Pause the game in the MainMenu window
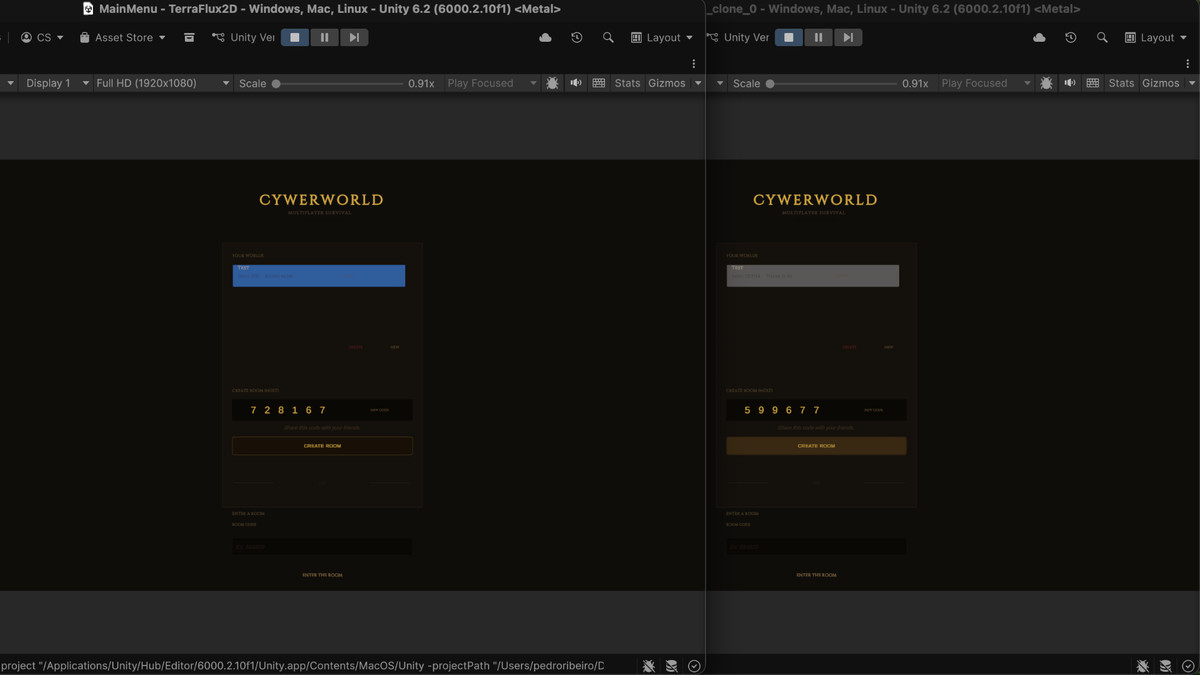Viewport: 1200px width, 675px height. [x=324, y=37]
